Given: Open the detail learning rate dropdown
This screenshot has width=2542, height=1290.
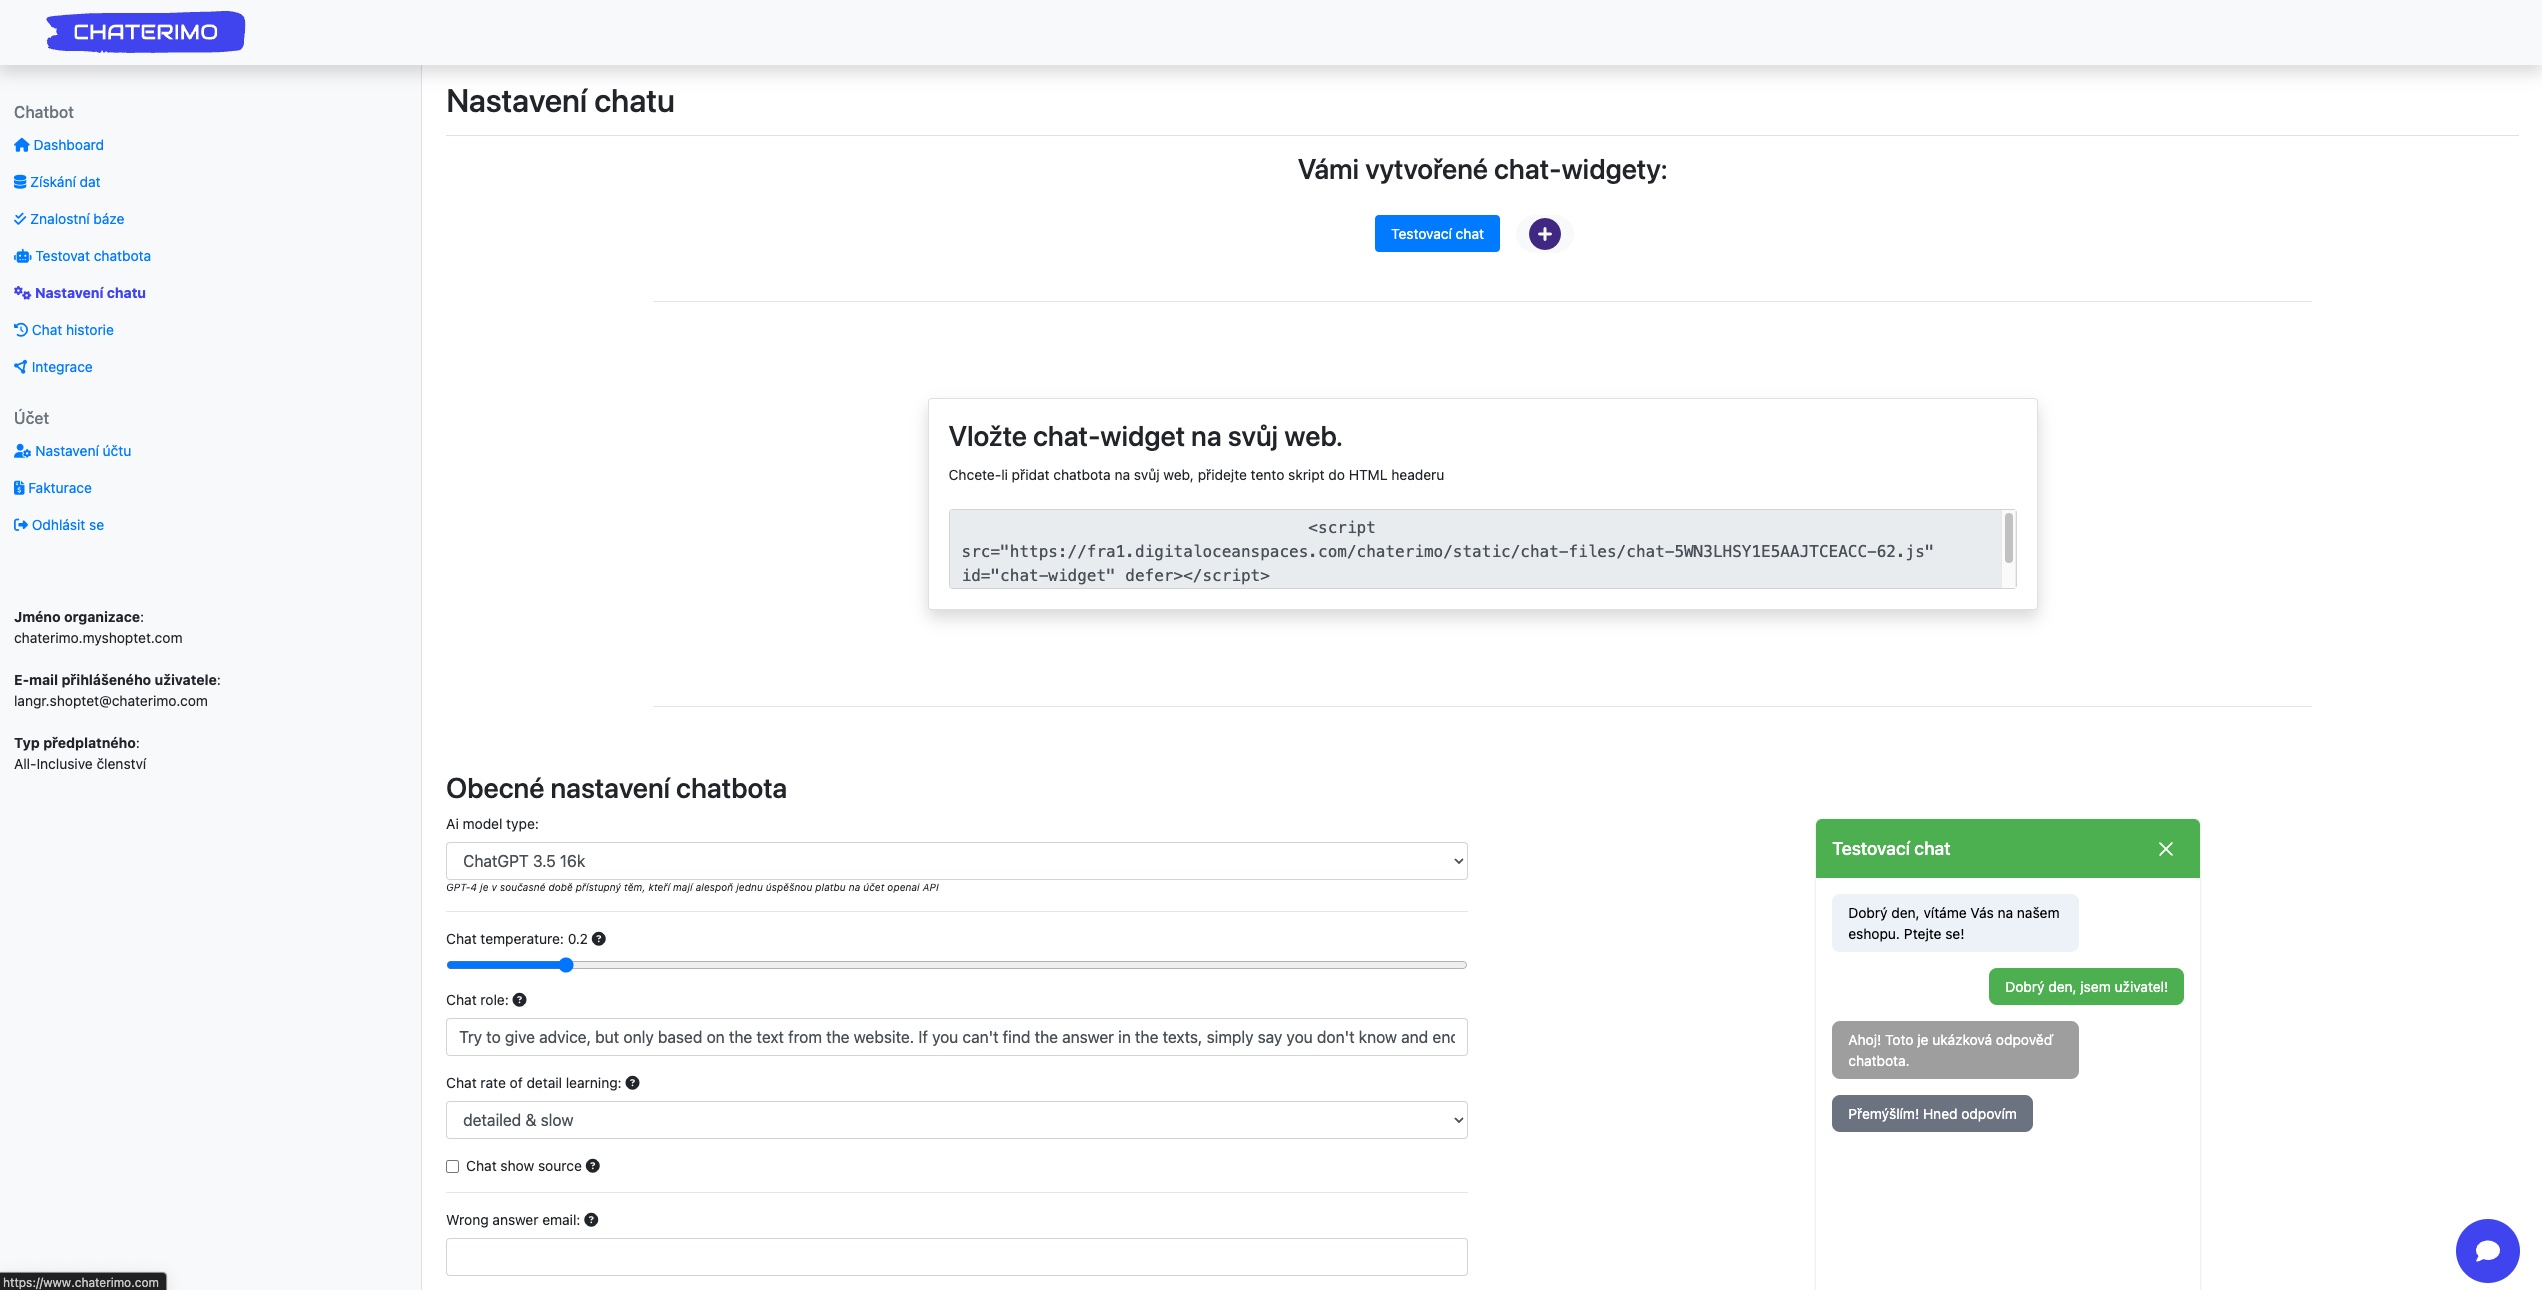Looking at the screenshot, I should pos(957,1120).
